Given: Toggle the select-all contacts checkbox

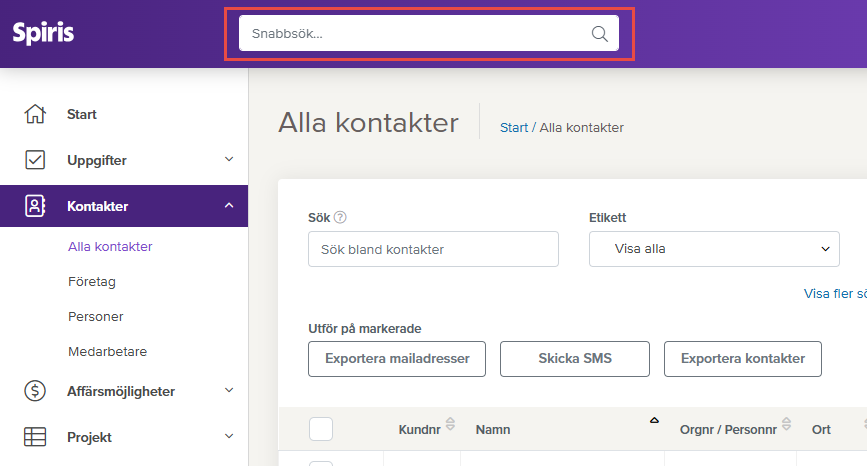Looking at the screenshot, I should [x=321, y=429].
